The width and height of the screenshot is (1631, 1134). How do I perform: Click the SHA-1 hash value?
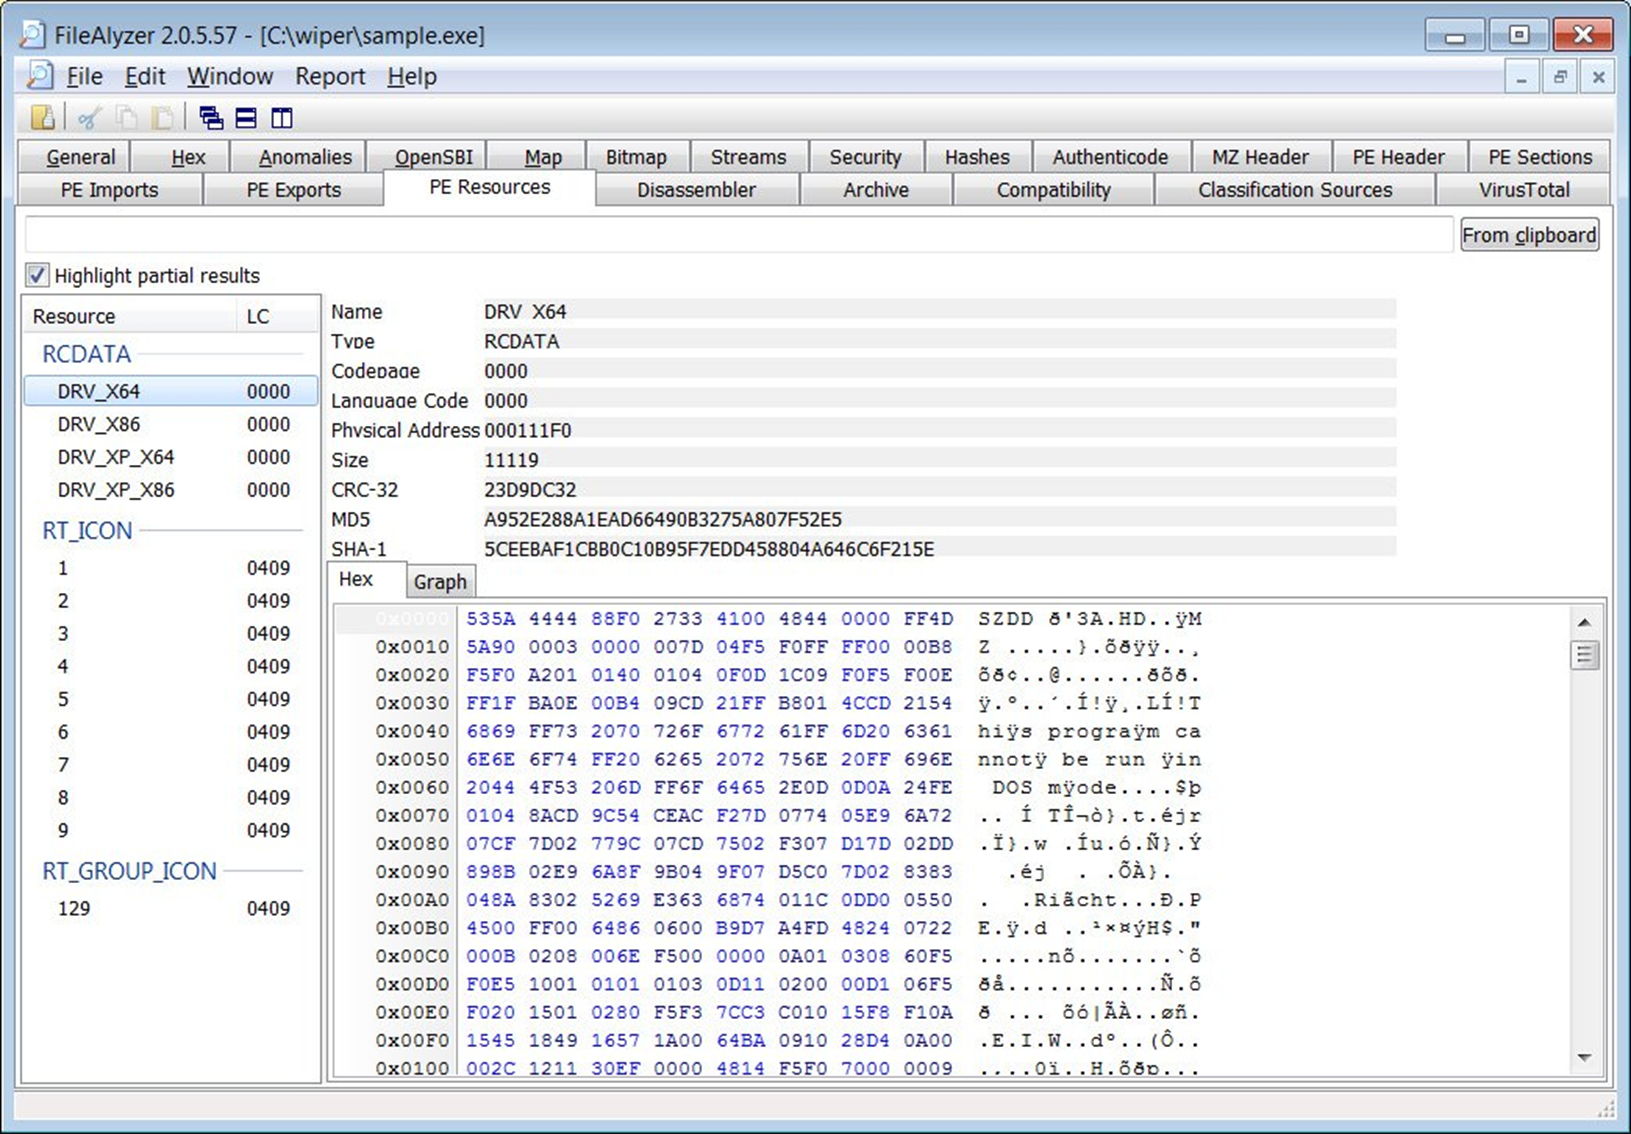tap(709, 549)
